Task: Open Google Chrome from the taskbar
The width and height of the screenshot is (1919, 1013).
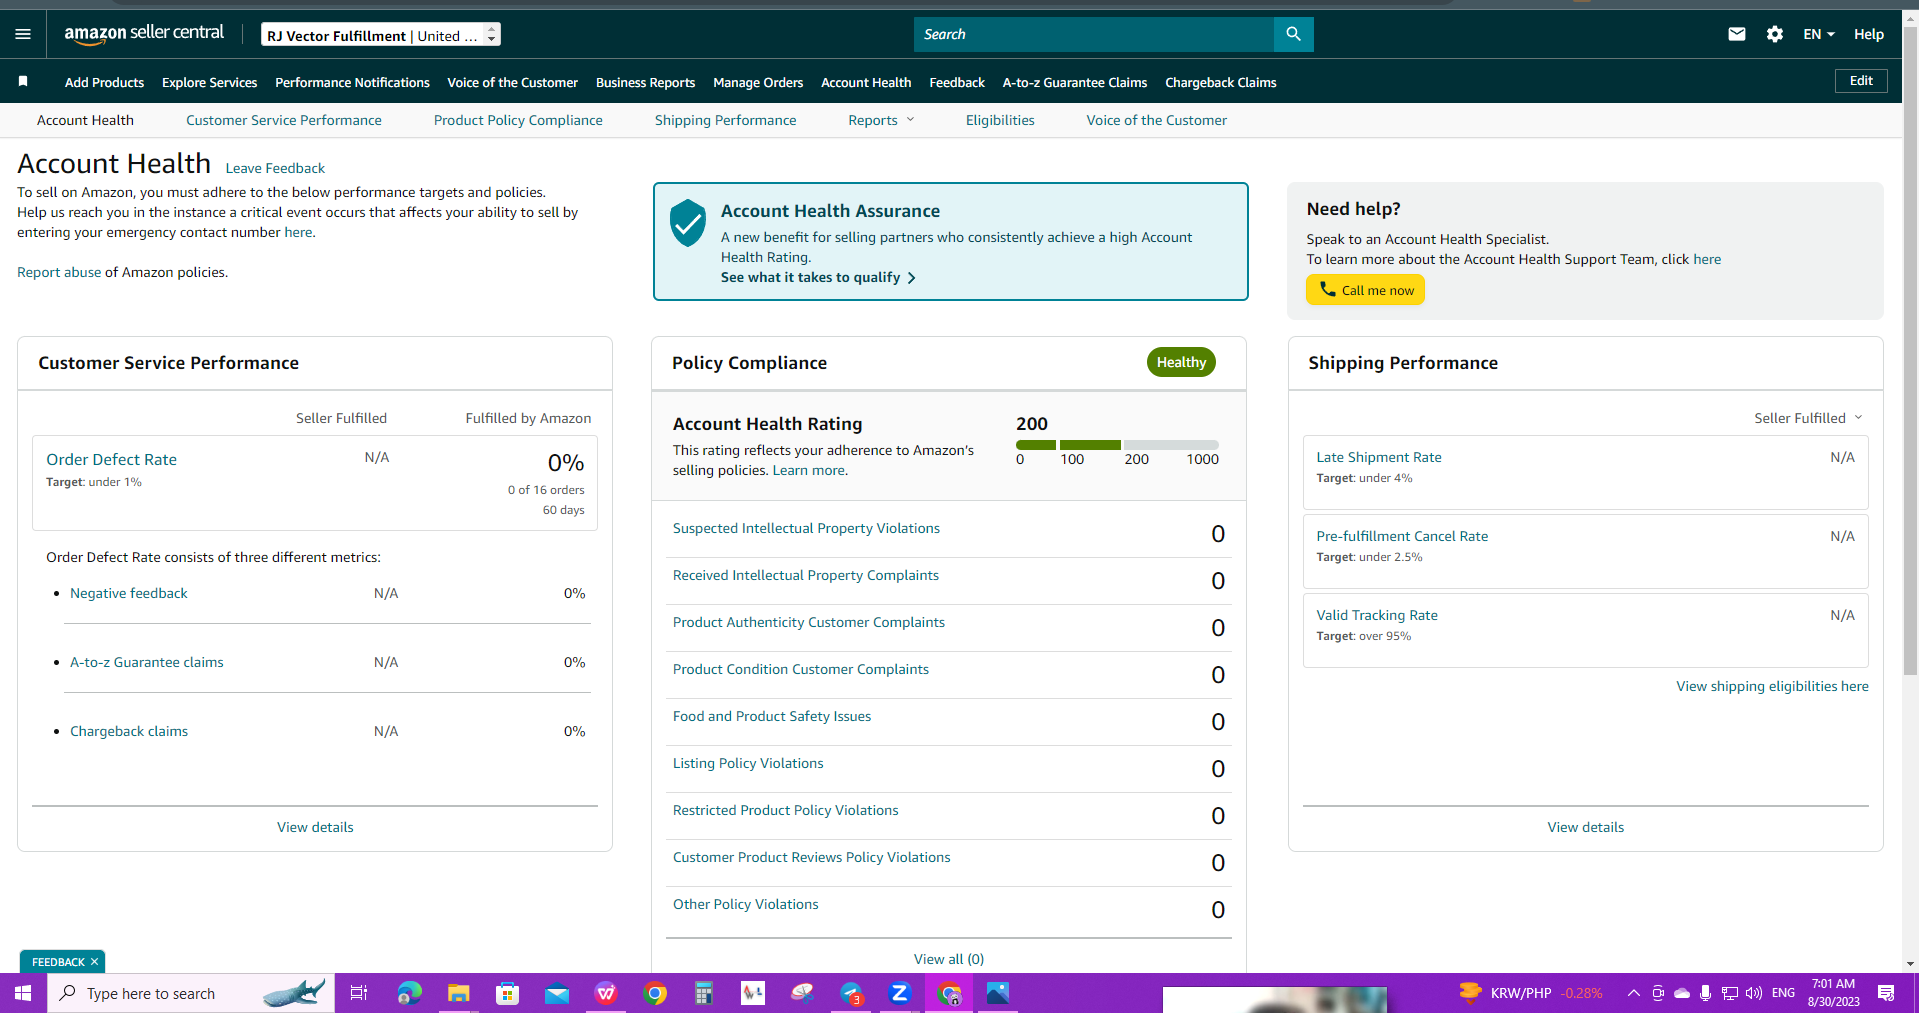Action: (x=655, y=993)
